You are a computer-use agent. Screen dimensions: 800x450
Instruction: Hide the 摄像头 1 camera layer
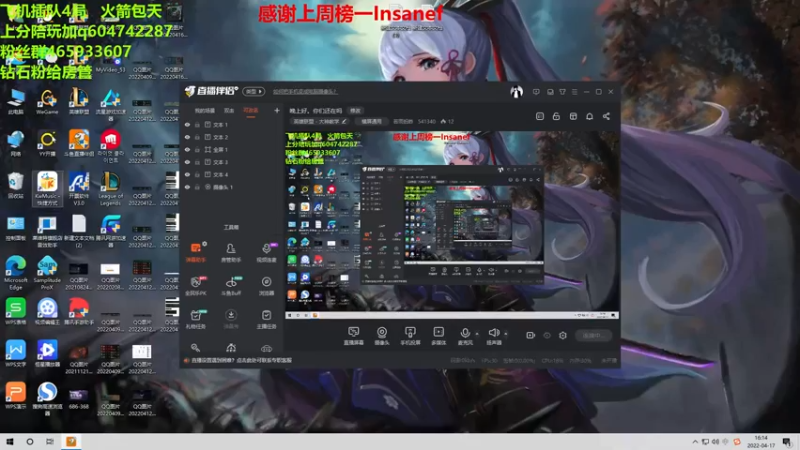187,187
